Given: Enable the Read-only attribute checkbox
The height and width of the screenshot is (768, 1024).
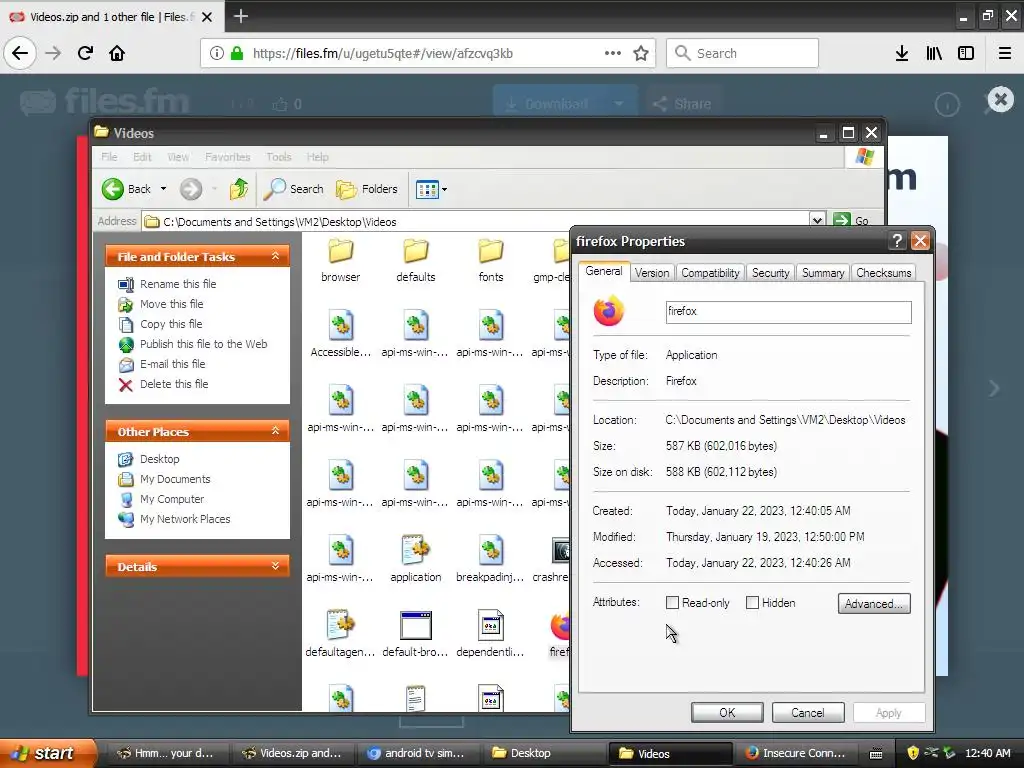Looking at the screenshot, I should 672,603.
